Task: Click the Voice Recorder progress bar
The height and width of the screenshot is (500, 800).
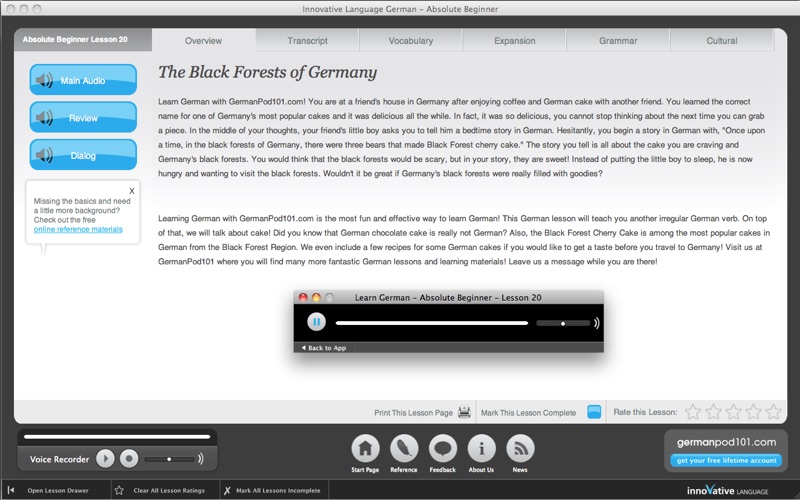Action: coord(117,437)
